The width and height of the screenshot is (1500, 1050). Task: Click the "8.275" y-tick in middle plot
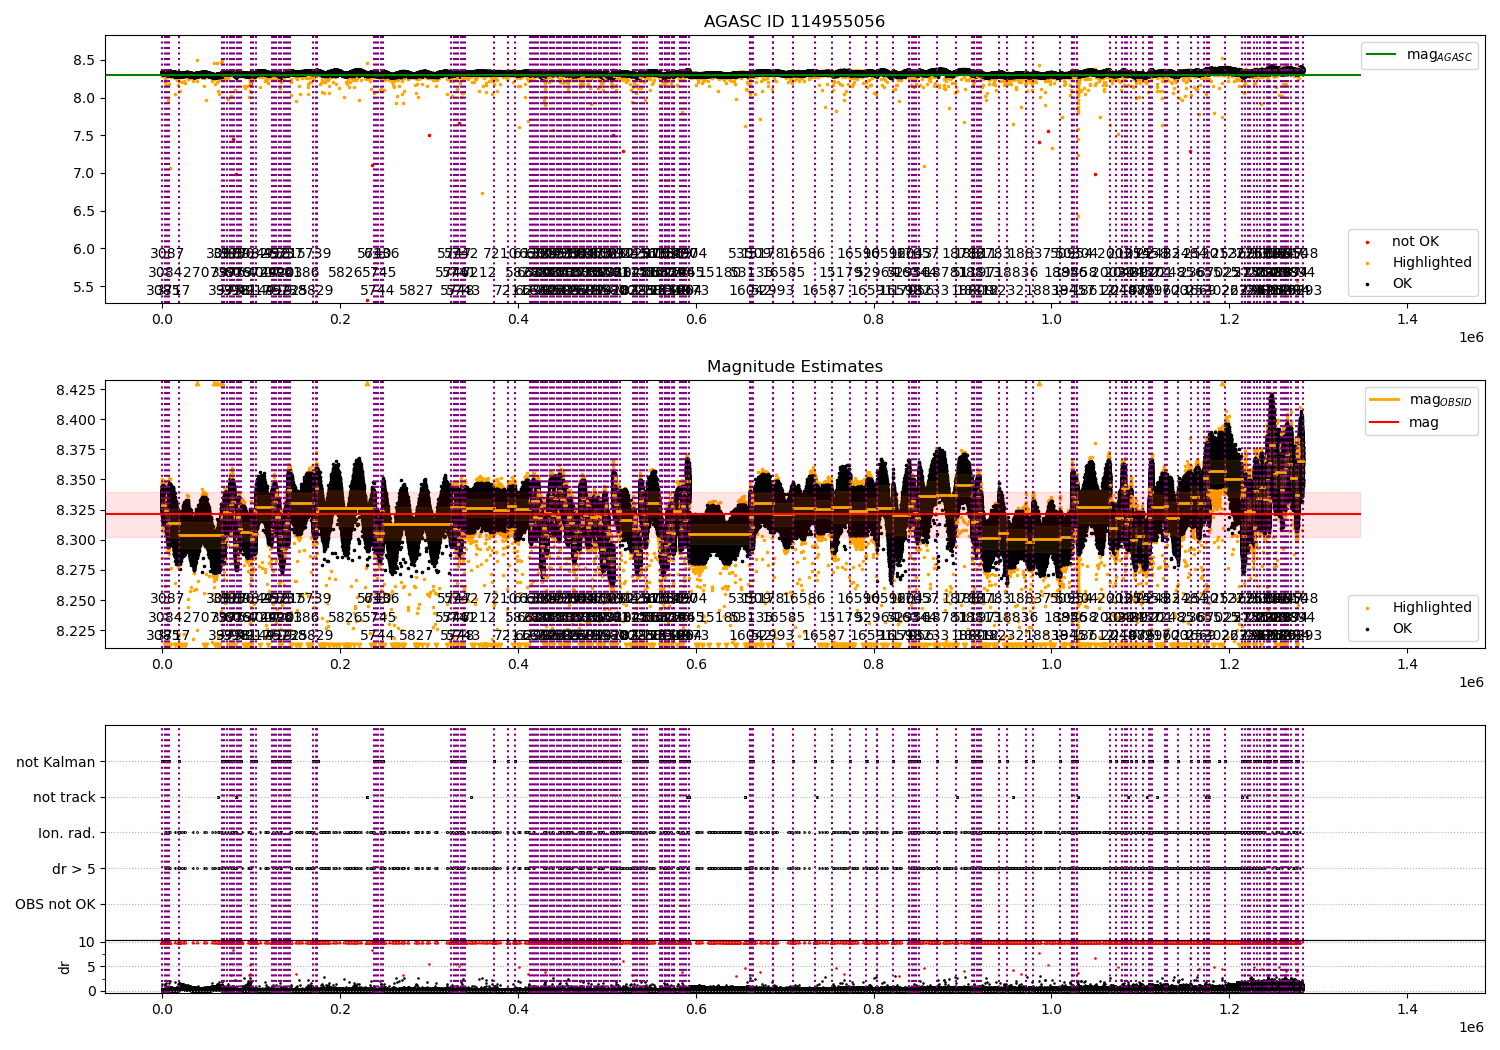pyautogui.click(x=77, y=571)
